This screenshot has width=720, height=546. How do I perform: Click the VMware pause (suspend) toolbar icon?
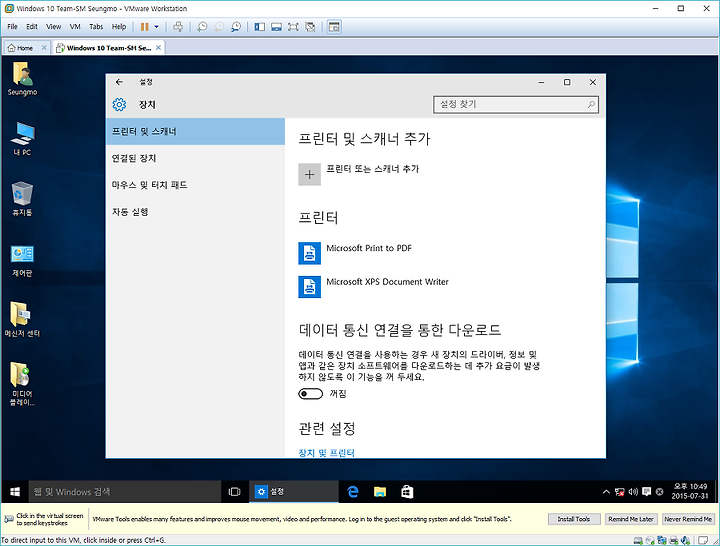click(x=144, y=27)
